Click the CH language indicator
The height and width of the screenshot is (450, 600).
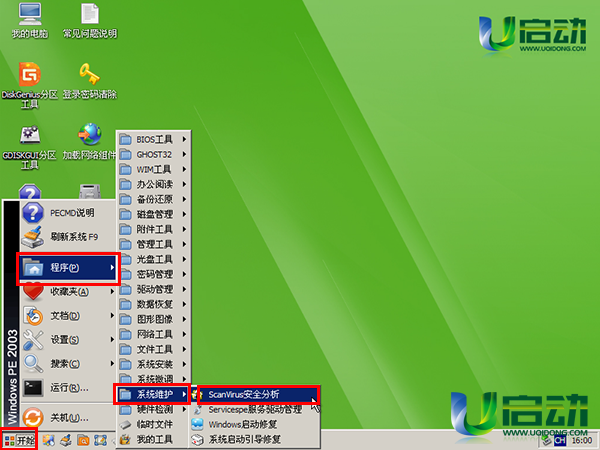tap(560, 441)
